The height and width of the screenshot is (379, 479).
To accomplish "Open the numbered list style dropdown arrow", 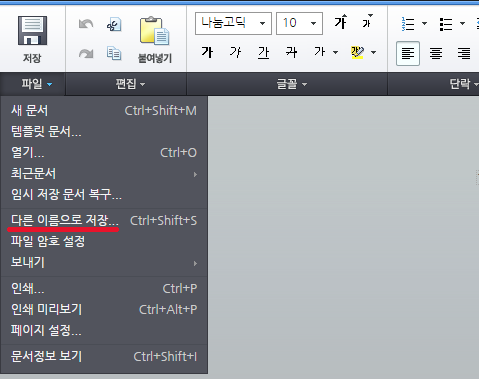I will (x=424, y=23).
